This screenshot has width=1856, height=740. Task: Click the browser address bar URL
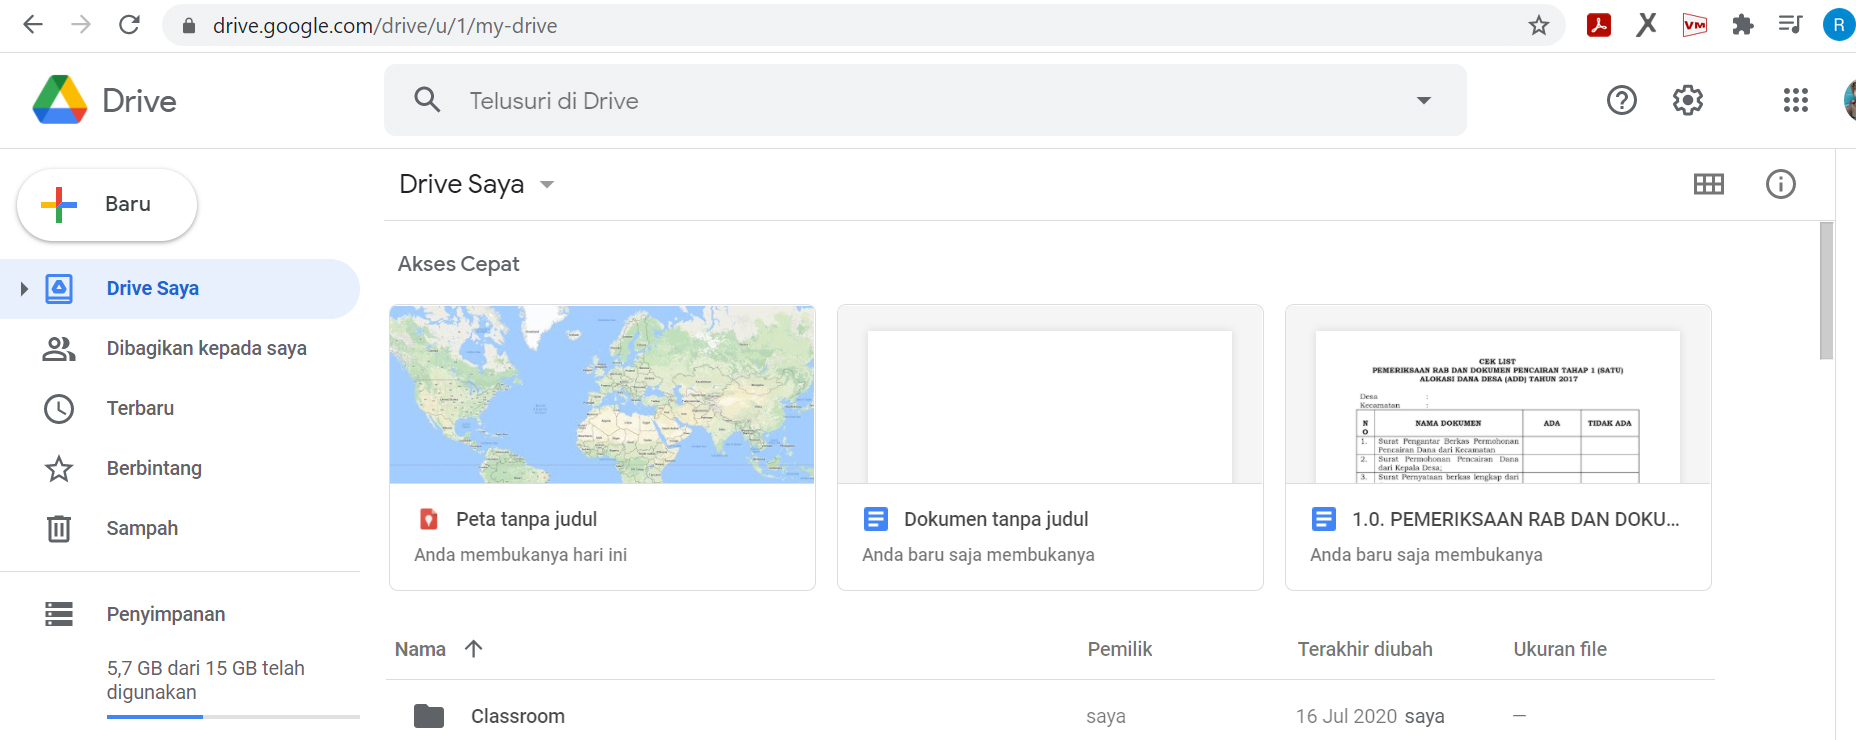point(385,26)
